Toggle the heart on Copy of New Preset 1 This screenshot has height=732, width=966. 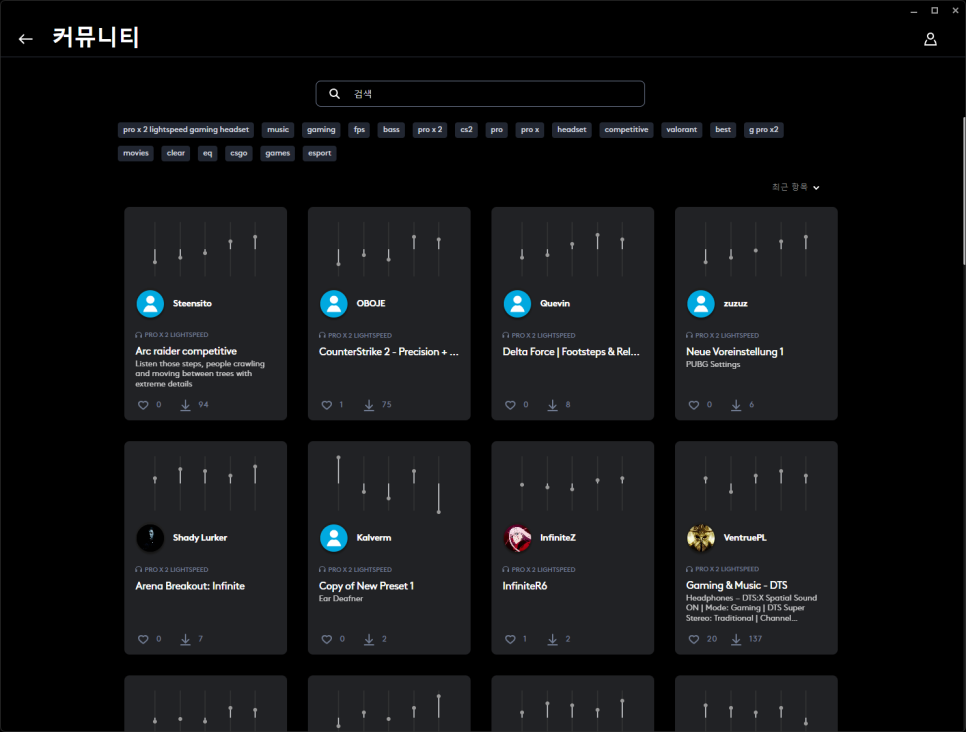[326, 639]
